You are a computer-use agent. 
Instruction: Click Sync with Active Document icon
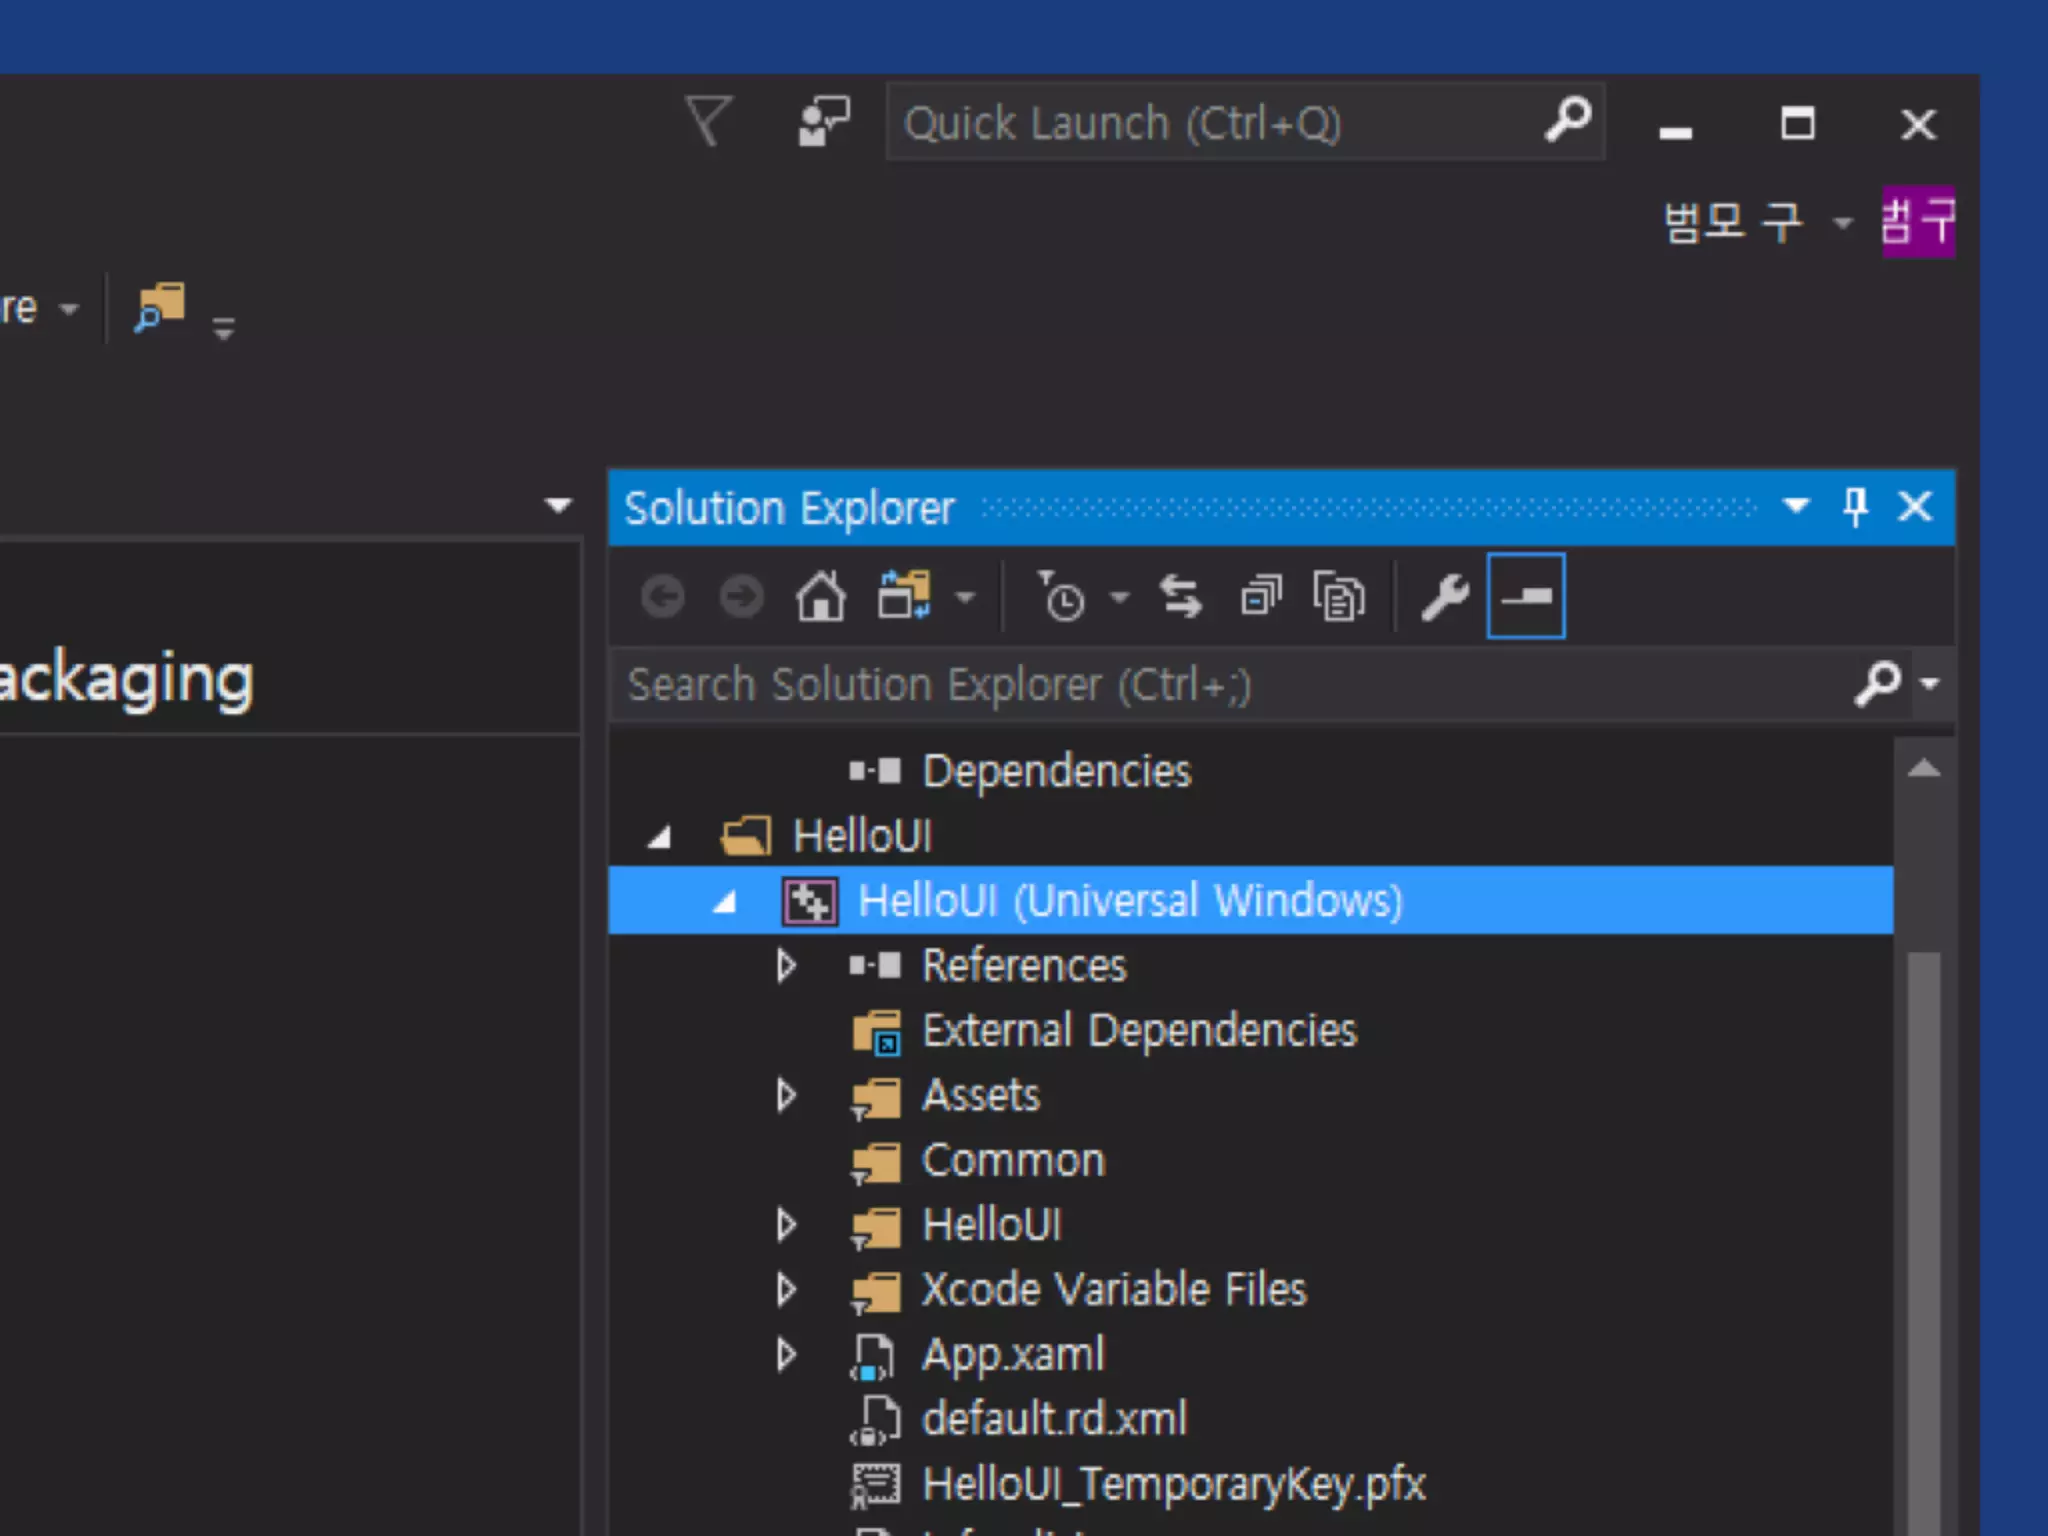click(1180, 598)
